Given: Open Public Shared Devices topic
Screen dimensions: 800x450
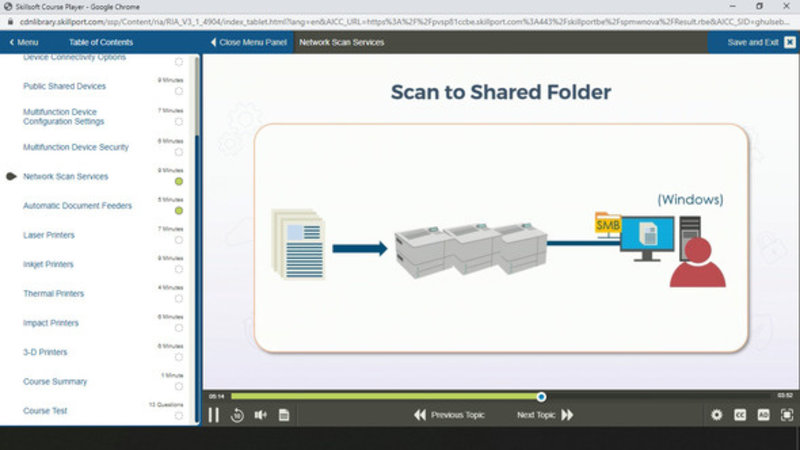Looking at the screenshot, I should point(64,86).
